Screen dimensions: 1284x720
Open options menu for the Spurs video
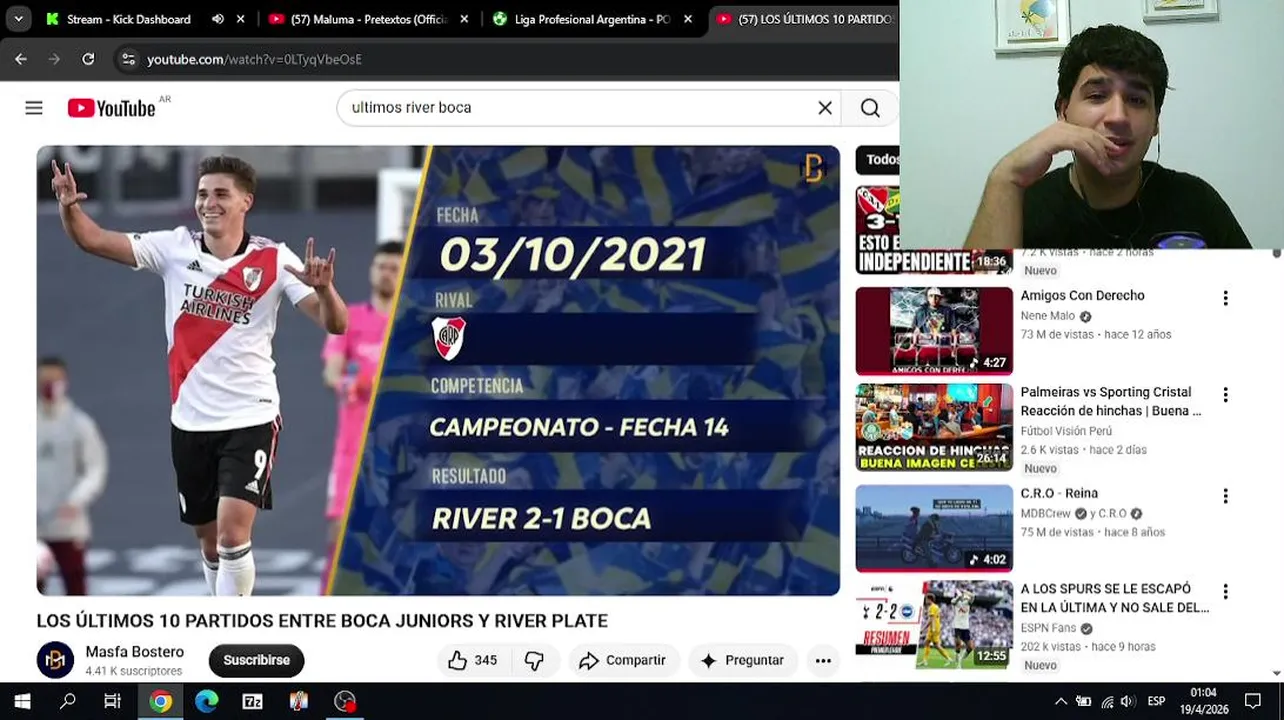pyautogui.click(x=1225, y=592)
